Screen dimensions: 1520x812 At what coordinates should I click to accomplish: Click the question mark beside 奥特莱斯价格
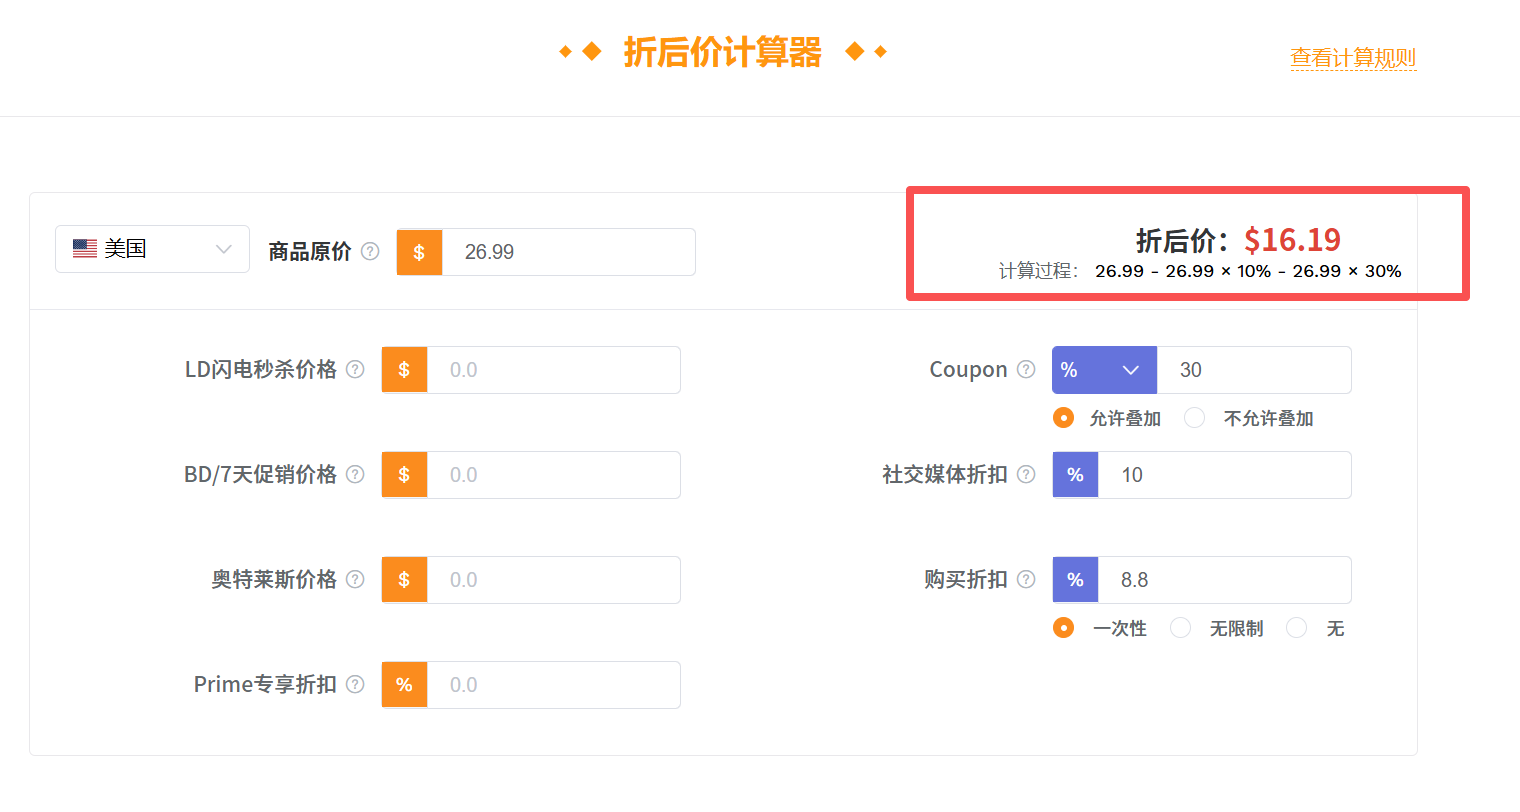tap(355, 579)
